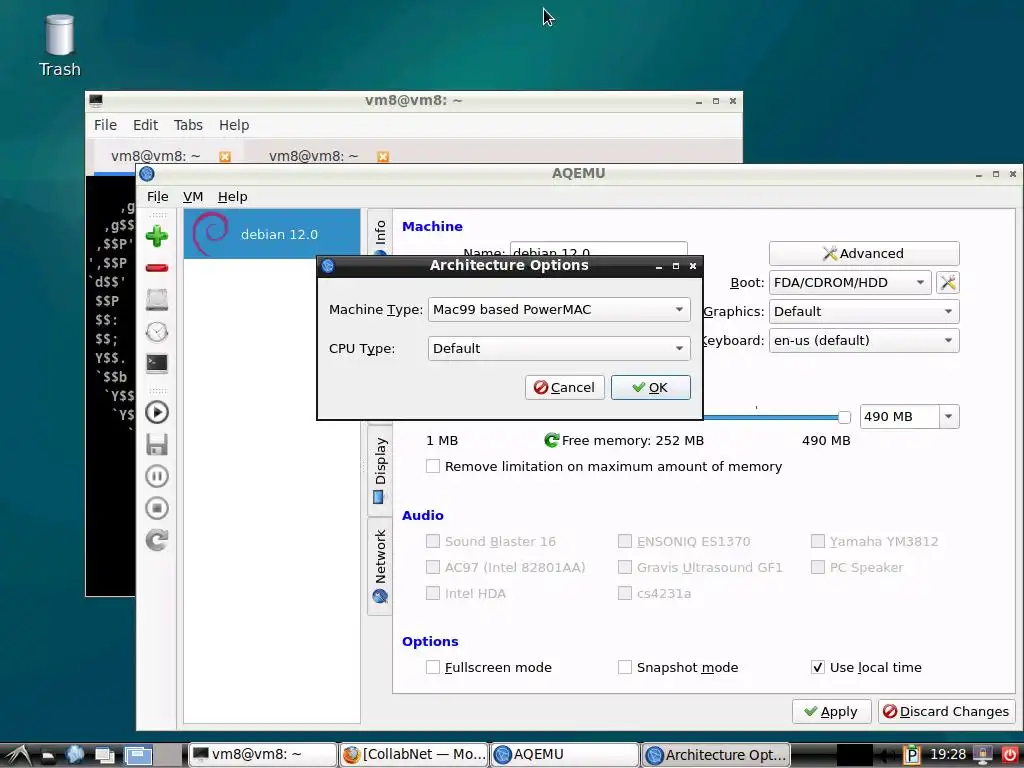Reset the VM with the circular arrow icon
This screenshot has height=768, width=1024.
click(x=157, y=540)
